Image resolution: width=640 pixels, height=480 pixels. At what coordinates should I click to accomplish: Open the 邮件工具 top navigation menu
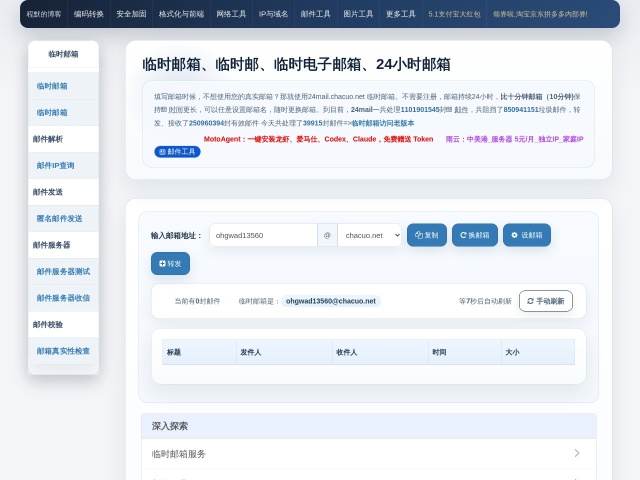pyautogui.click(x=316, y=14)
